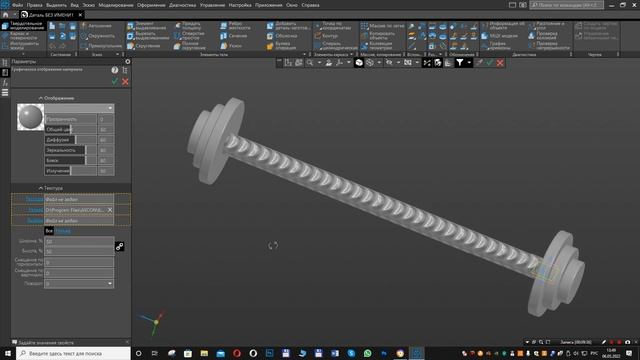Select the Уклон draft tool
Viewport: 640px width, 360px height.
click(x=231, y=46)
